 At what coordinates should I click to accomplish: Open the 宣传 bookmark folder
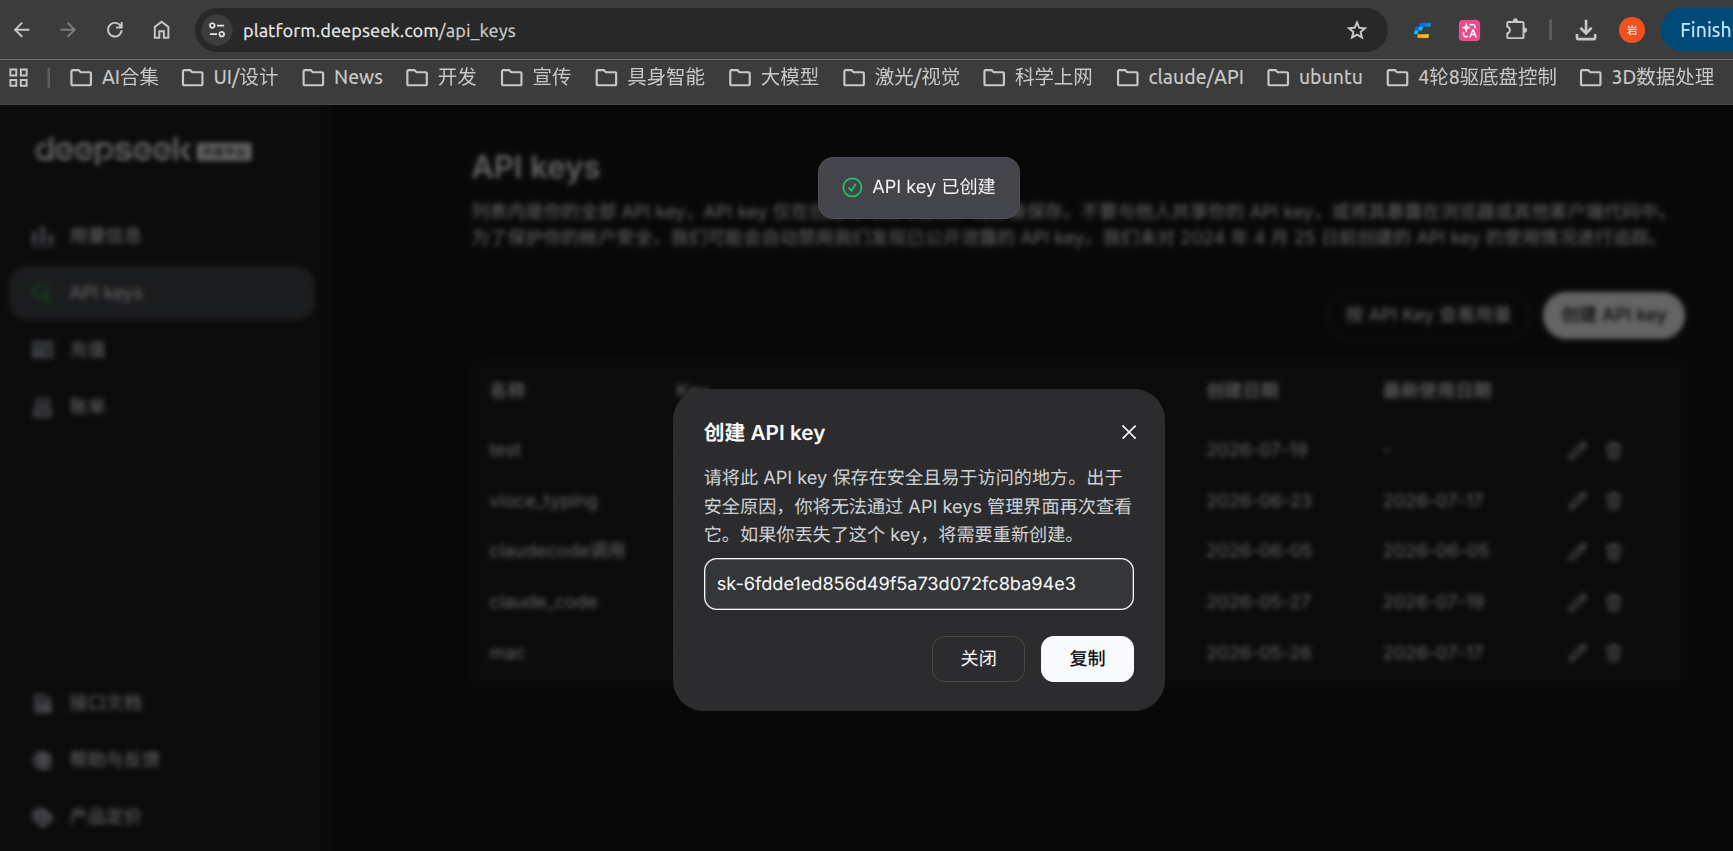[535, 77]
